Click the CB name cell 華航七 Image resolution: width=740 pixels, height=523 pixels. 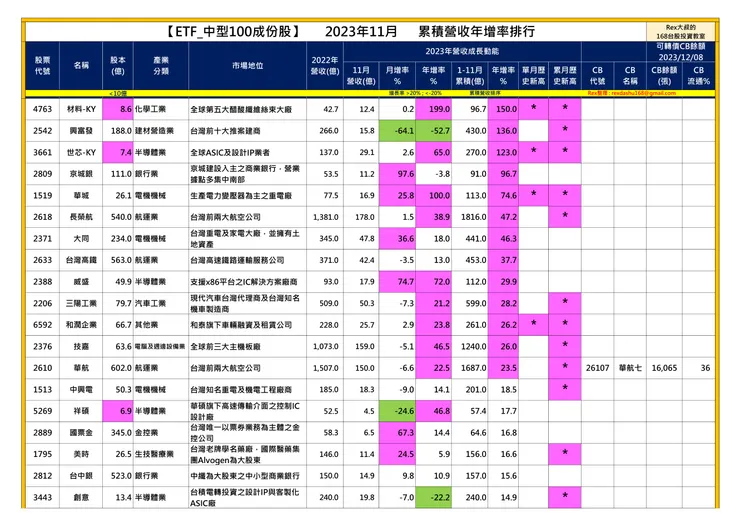coord(630,368)
